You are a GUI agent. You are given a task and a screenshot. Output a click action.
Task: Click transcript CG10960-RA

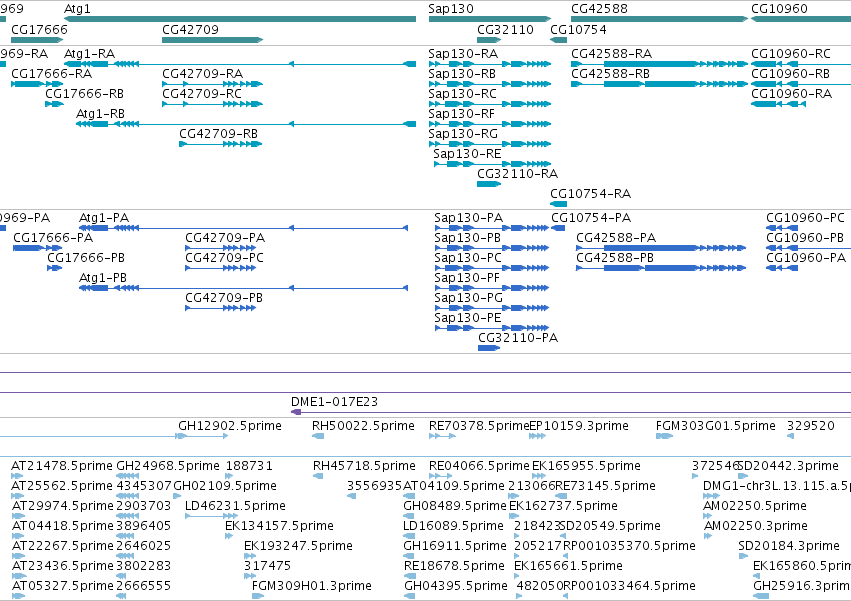[x=778, y=104]
